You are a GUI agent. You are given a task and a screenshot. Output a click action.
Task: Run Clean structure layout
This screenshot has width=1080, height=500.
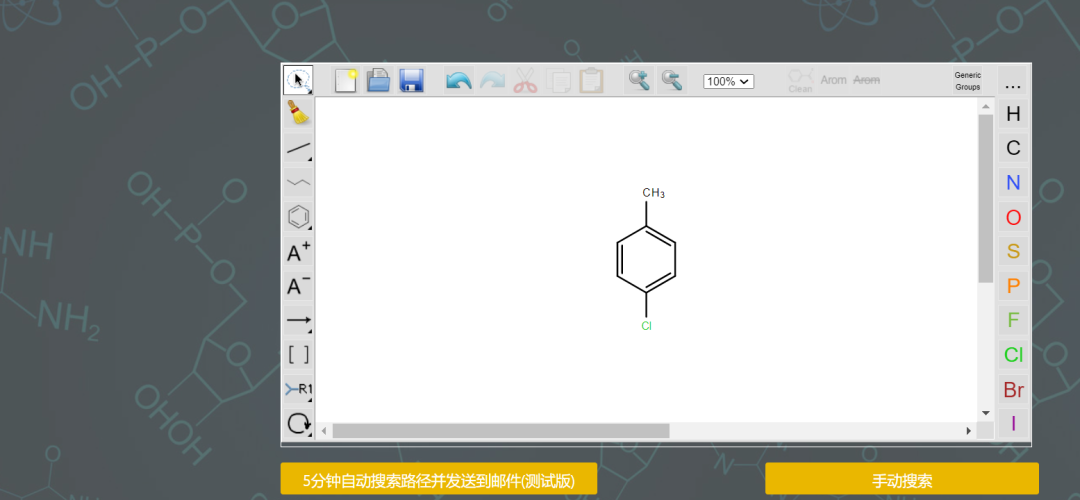pos(800,80)
